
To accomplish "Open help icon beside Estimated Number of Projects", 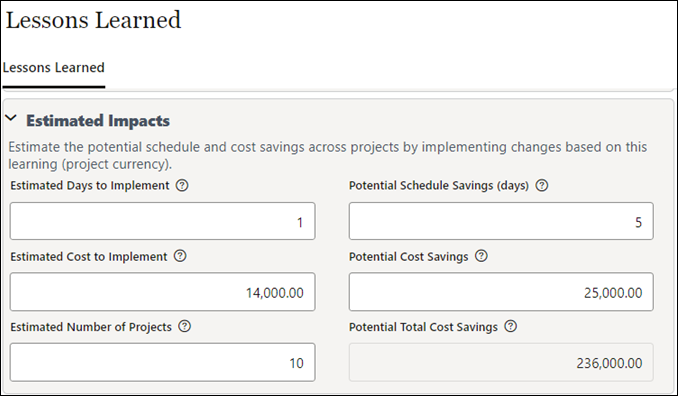I will point(185,326).
